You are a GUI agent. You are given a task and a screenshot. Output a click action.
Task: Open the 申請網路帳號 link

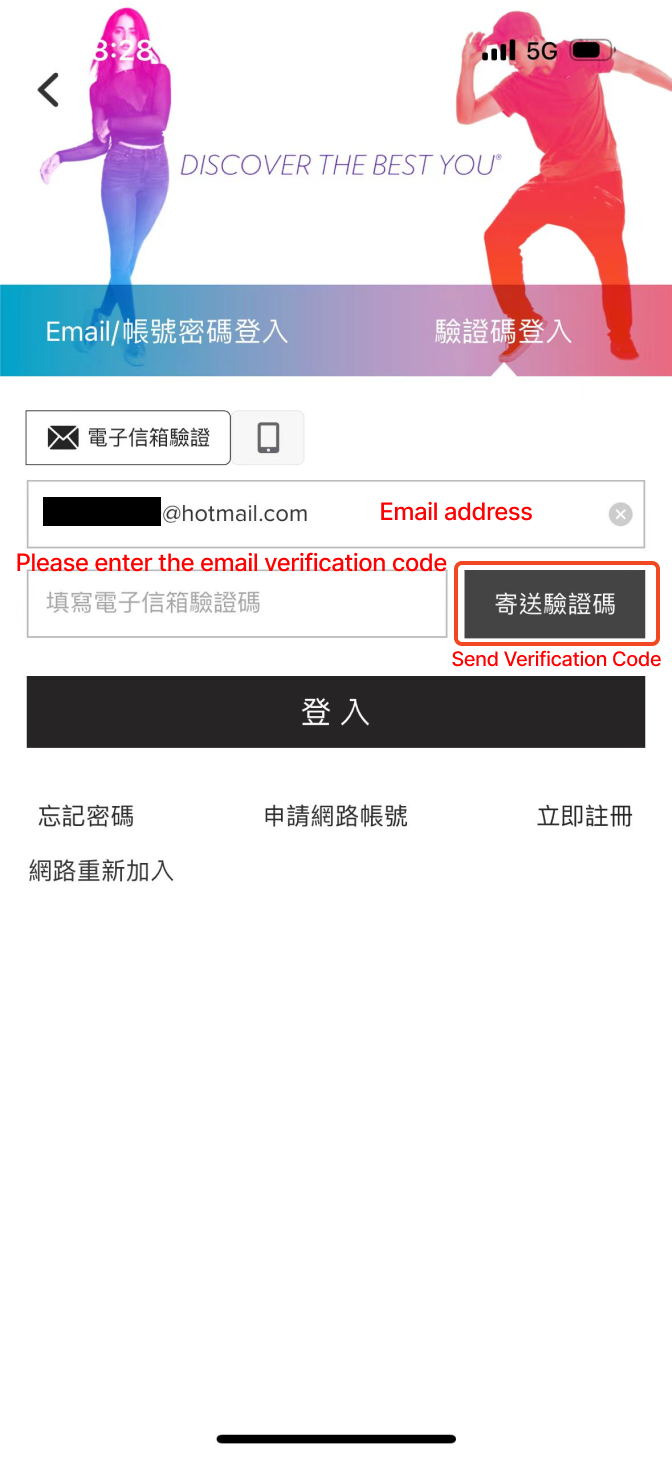pos(336,816)
